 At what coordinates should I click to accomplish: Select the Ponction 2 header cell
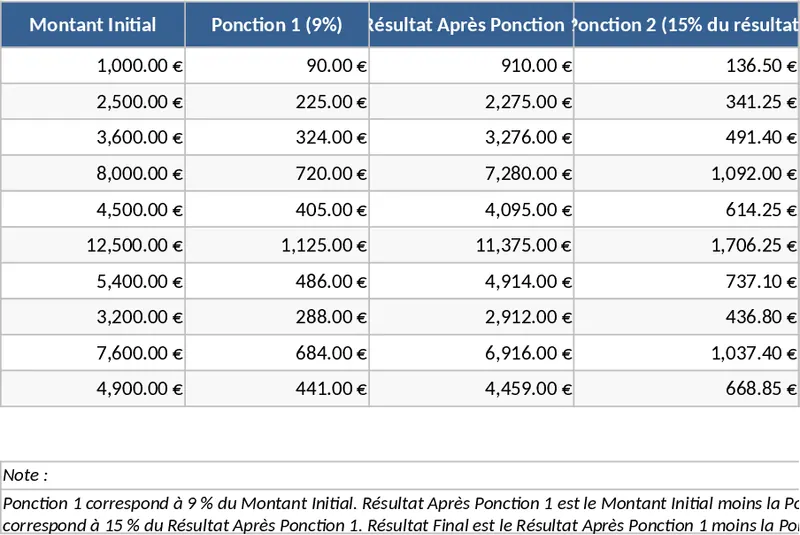point(687,25)
